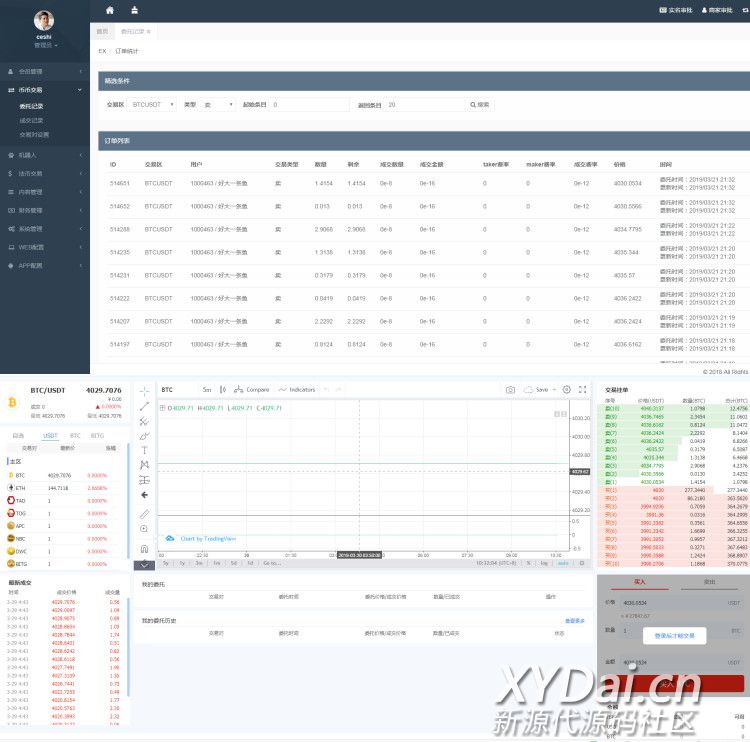The height and width of the screenshot is (742, 750).
Task: Open the order type dropdown in the filter bar
Action: point(217,104)
